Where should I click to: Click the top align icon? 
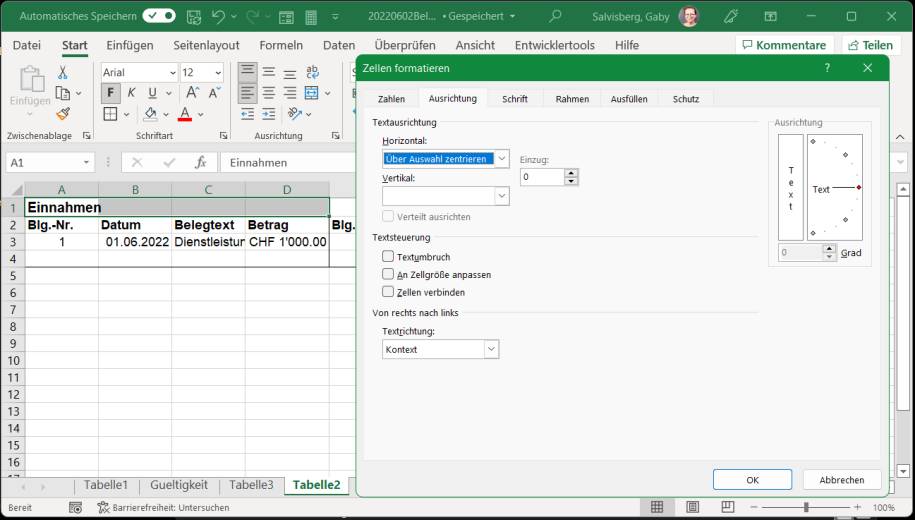247,72
